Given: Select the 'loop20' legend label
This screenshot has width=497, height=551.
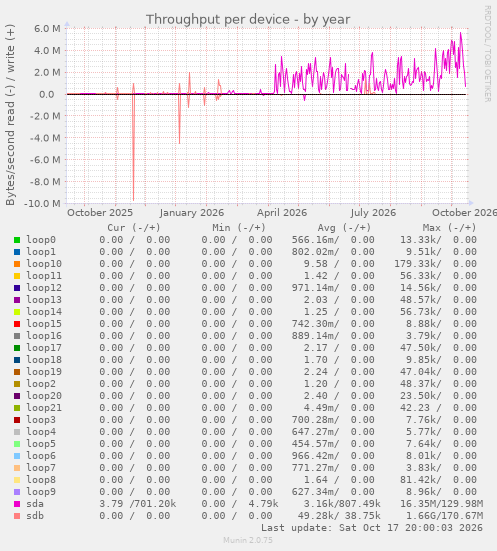Looking at the screenshot, I should coord(44,395).
